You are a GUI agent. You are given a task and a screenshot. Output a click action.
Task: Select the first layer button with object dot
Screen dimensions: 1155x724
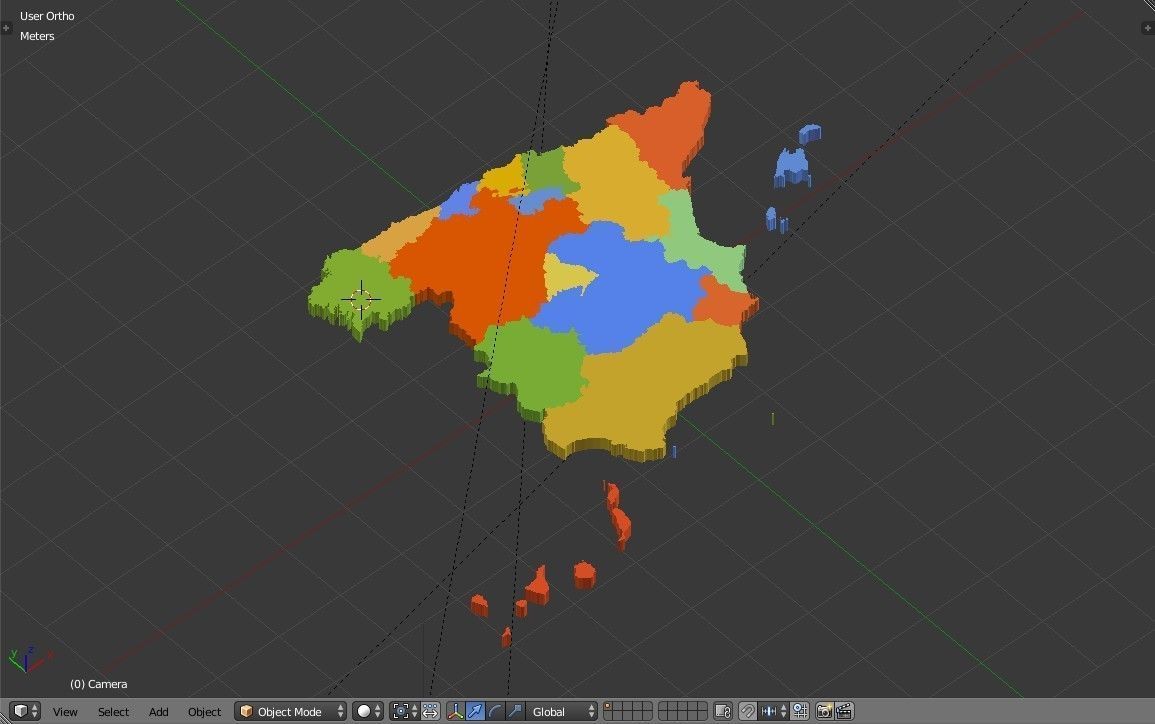(x=608, y=706)
